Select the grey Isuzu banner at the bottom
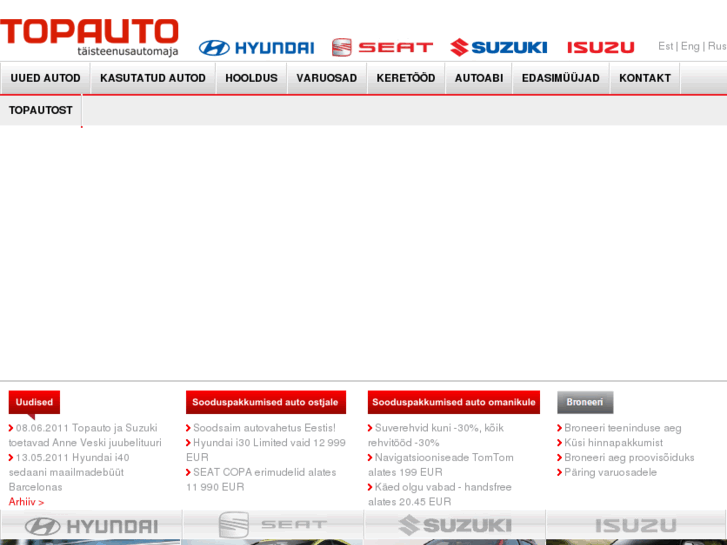The height and width of the screenshot is (545, 727). (636, 526)
